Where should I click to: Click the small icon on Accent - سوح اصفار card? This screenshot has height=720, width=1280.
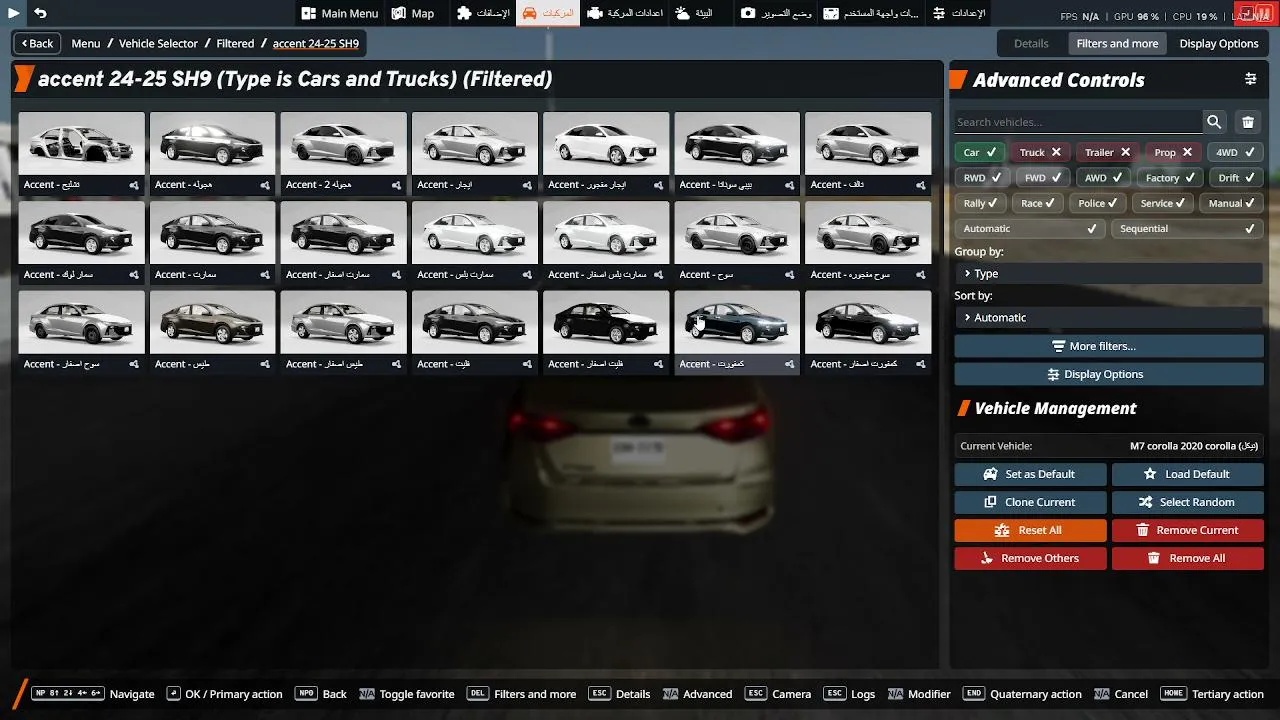coord(134,365)
